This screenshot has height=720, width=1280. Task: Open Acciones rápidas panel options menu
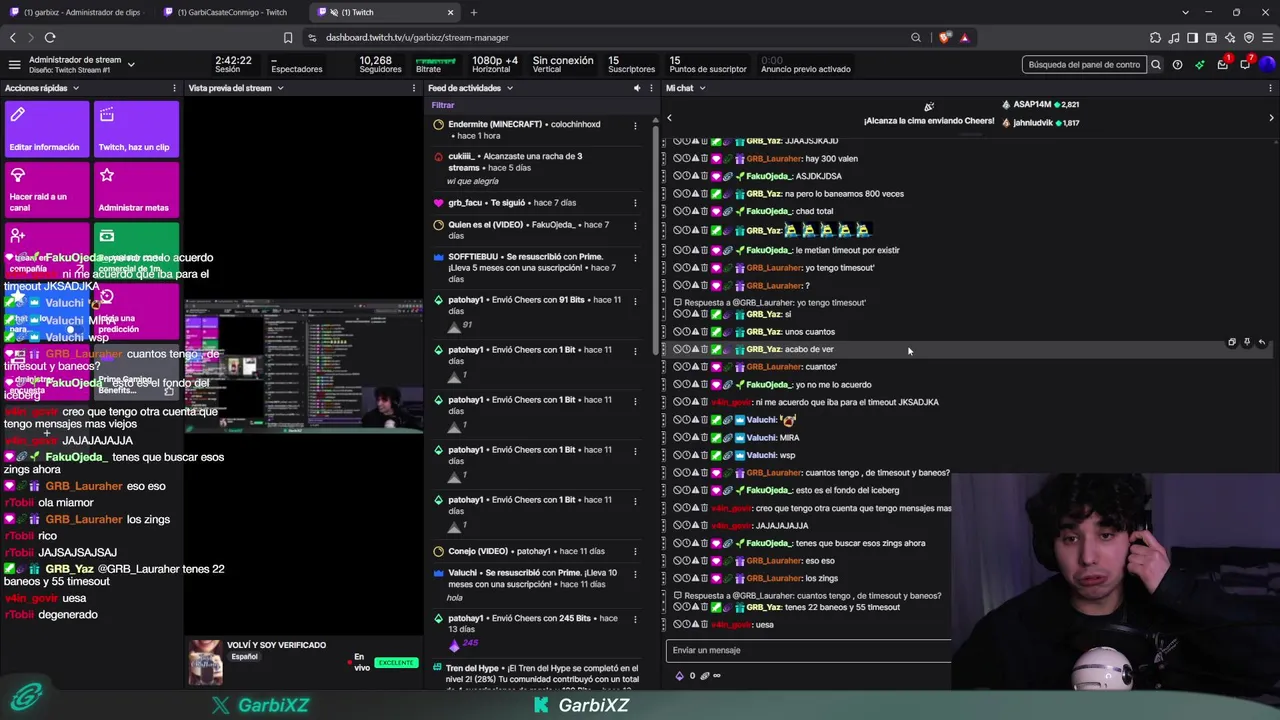(x=174, y=88)
